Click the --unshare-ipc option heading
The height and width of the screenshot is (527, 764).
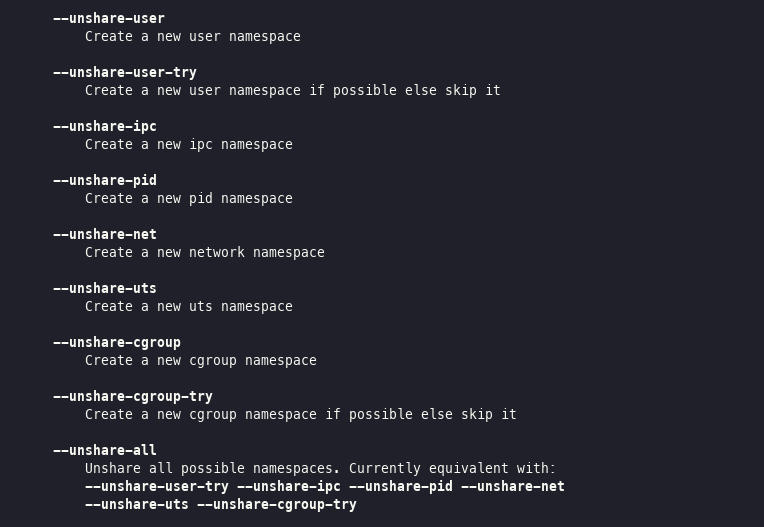pos(105,127)
